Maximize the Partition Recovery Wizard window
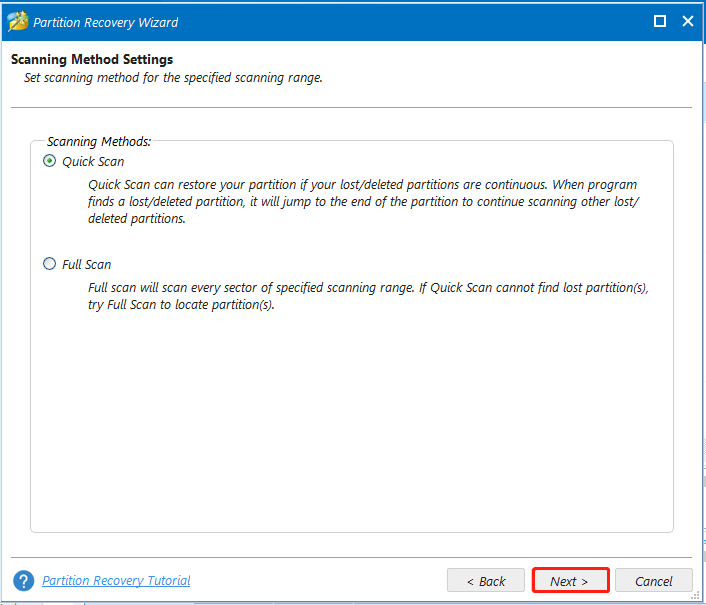Image resolution: width=706 pixels, height=605 pixels. [x=660, y=21]
